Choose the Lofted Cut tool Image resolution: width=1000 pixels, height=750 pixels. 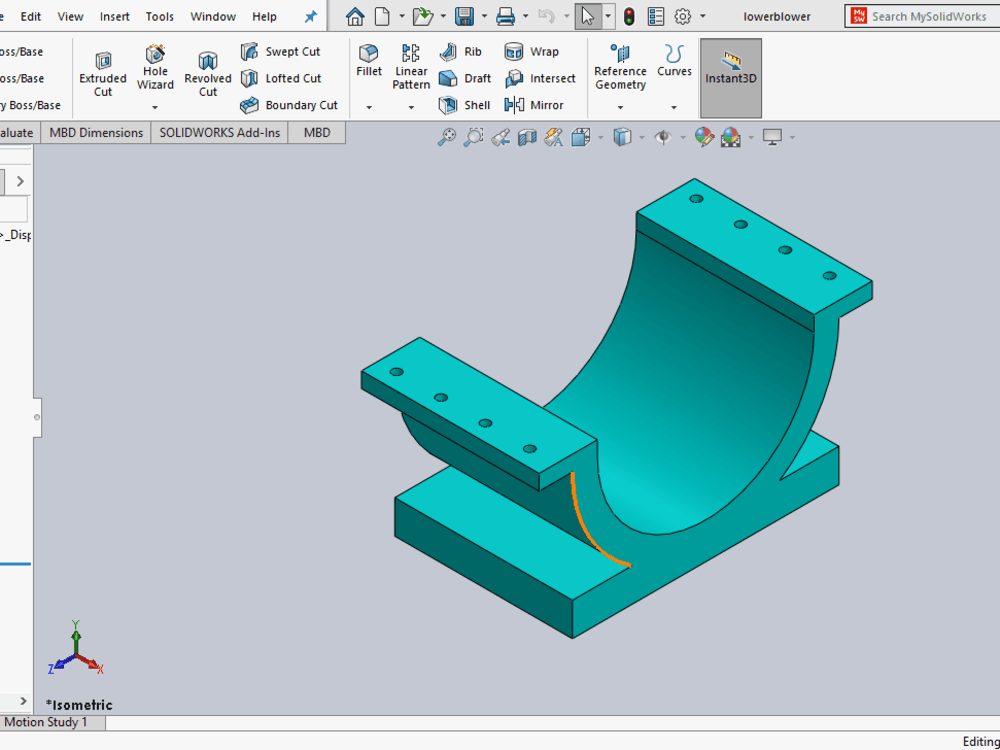tap(281, 78)
